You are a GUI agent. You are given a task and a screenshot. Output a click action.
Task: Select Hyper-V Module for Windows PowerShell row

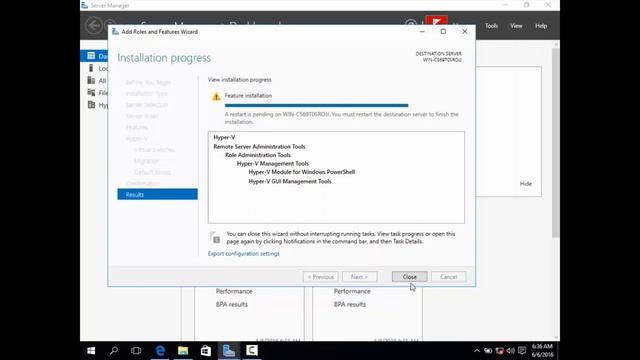tap(302, 172)
